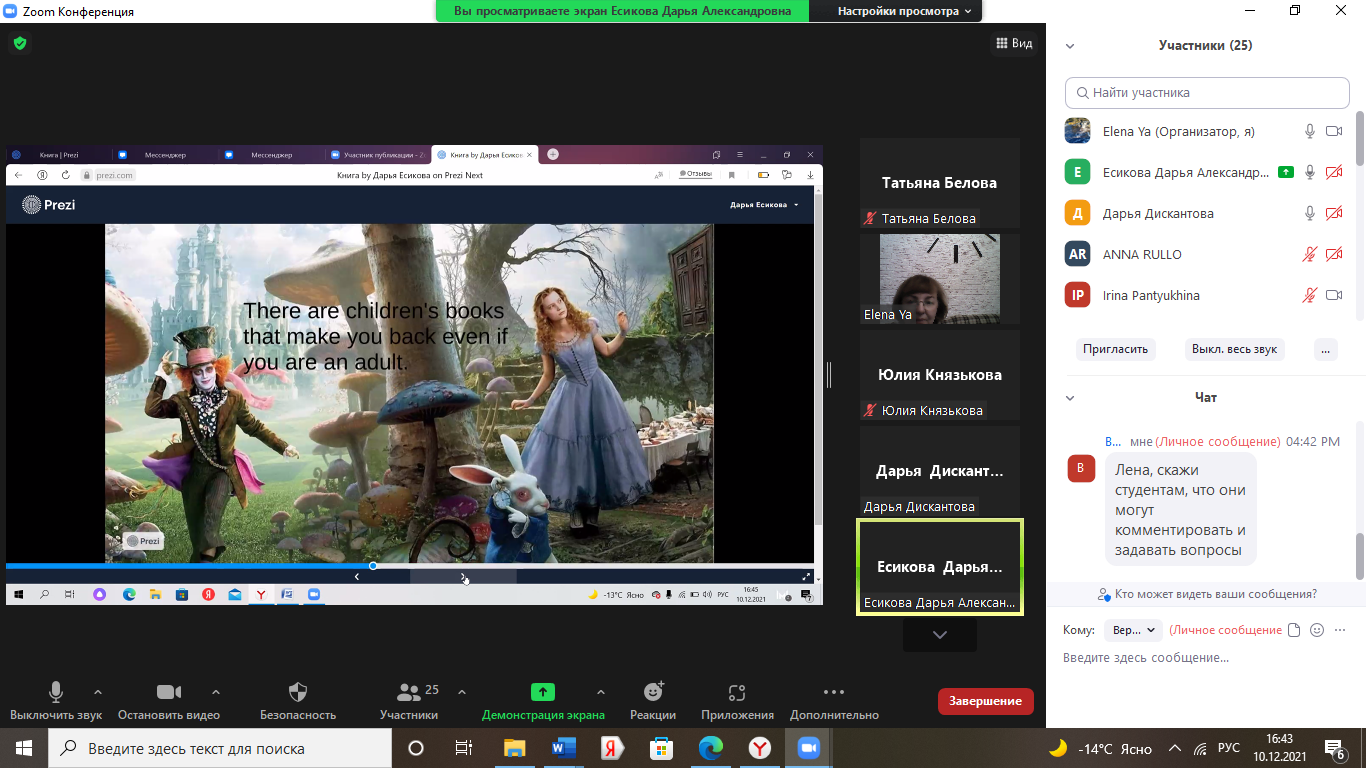Click the chat file attachment icon
Viewport: 1366px width, 768px height.
1294,630
